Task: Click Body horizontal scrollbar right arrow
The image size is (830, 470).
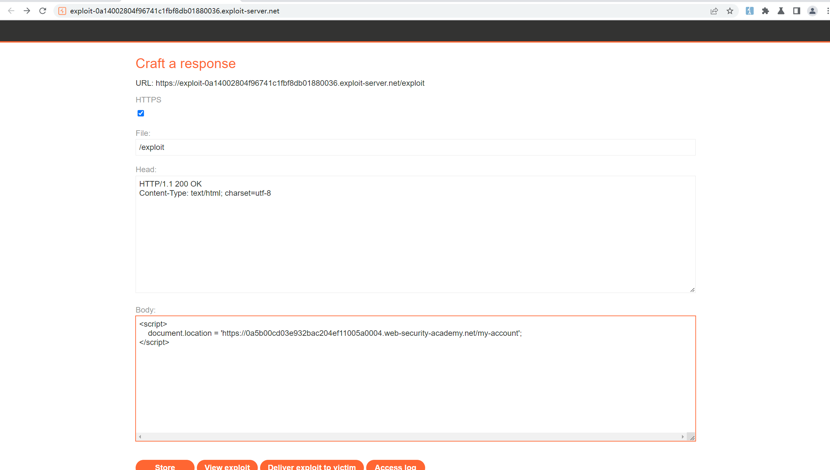Action: [683, 437]
